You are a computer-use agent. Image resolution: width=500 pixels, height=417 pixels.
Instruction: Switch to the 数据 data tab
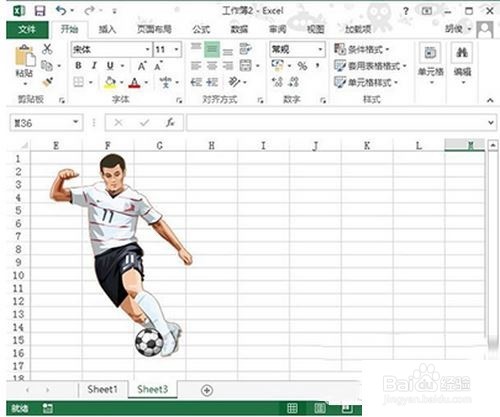(x=239, y=30)
